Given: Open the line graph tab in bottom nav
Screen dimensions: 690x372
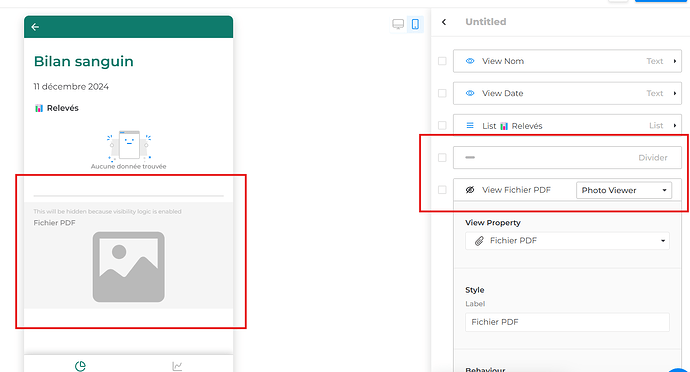Looking at the screenshot, I should click(x=177, y=366).
